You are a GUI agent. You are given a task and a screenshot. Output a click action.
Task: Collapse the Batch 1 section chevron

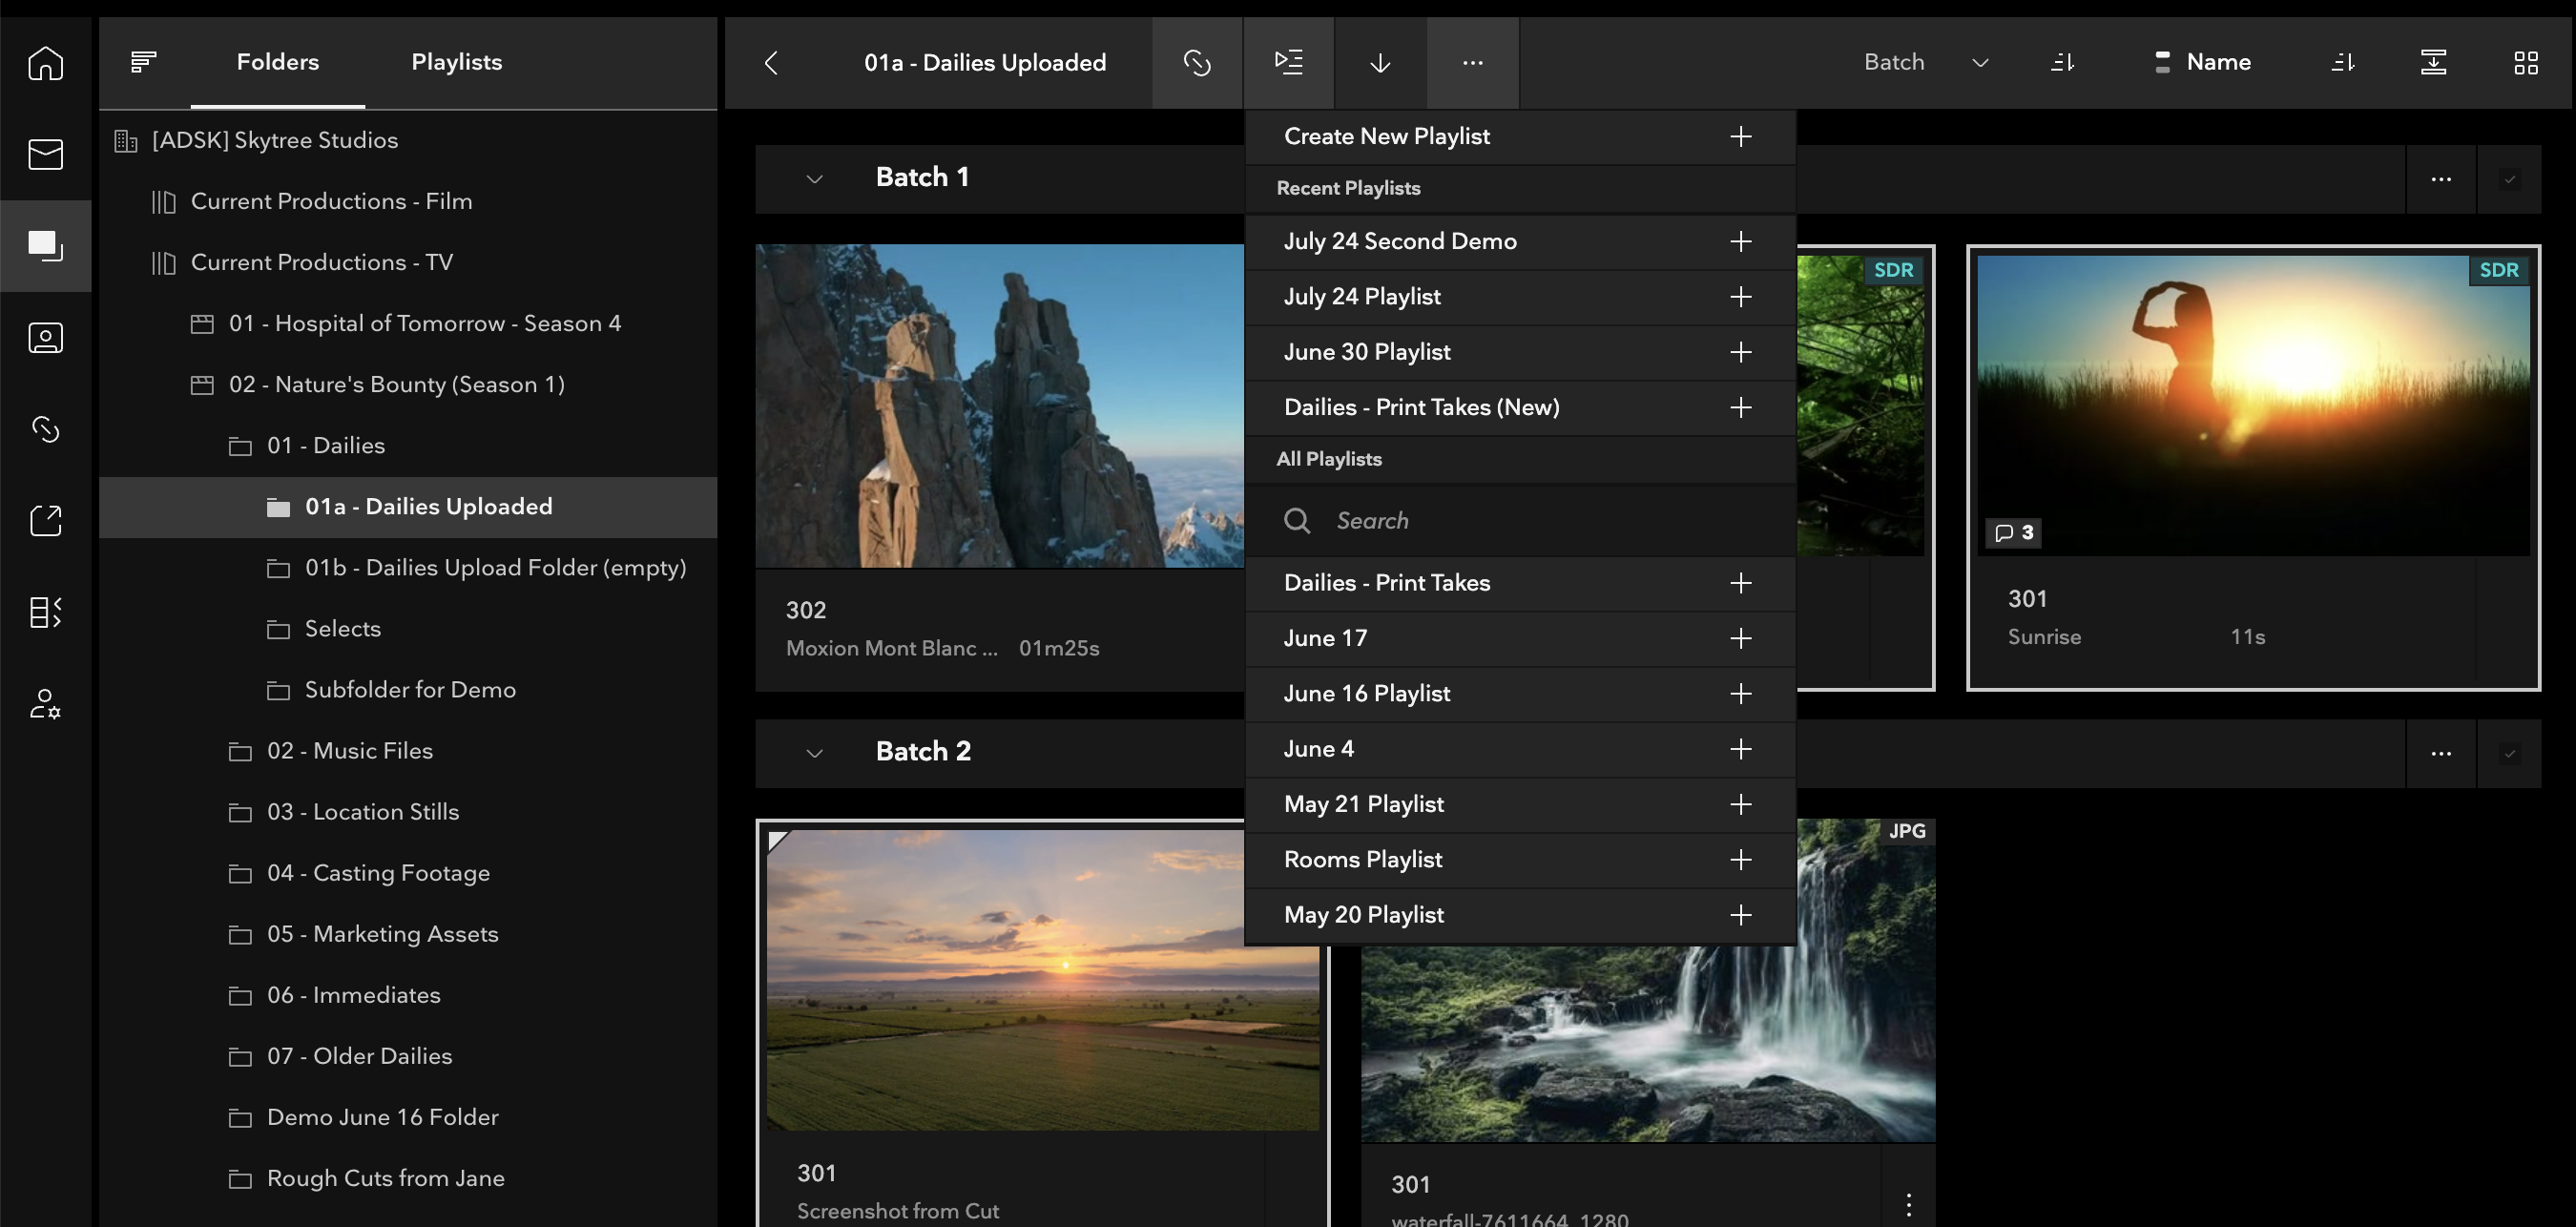click(x=814, y=178)
